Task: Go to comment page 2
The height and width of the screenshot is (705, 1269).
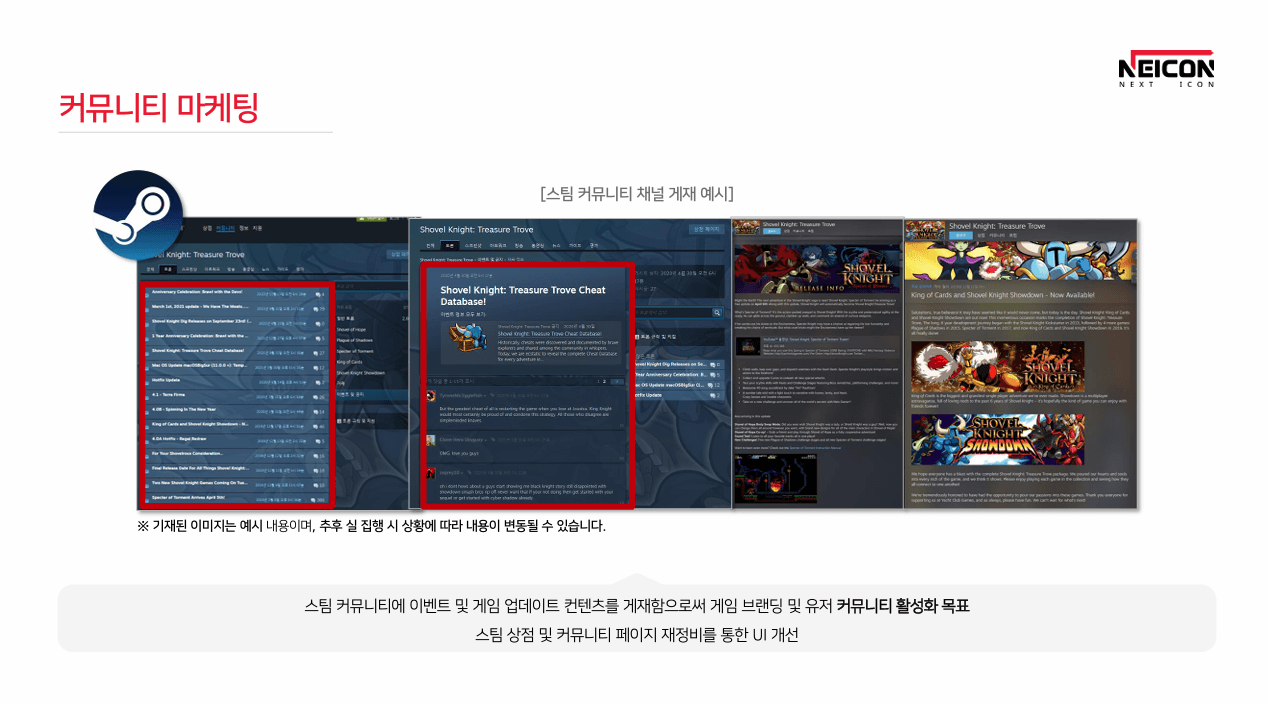Action: pyautogui.click(x=604, y=381)
